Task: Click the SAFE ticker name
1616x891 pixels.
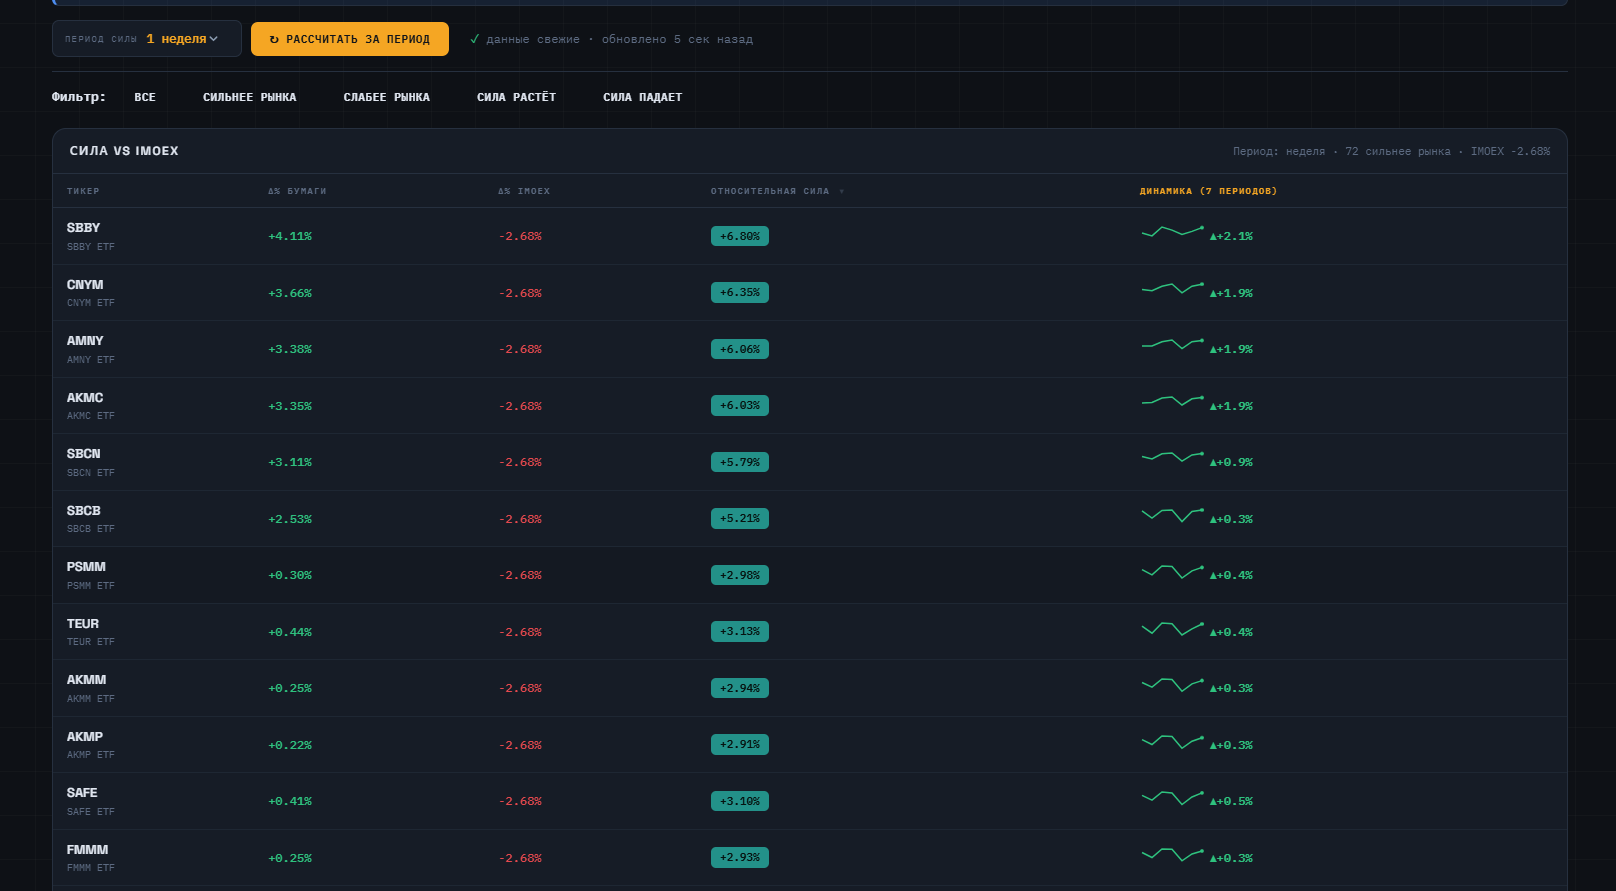Action: [82, 793]
